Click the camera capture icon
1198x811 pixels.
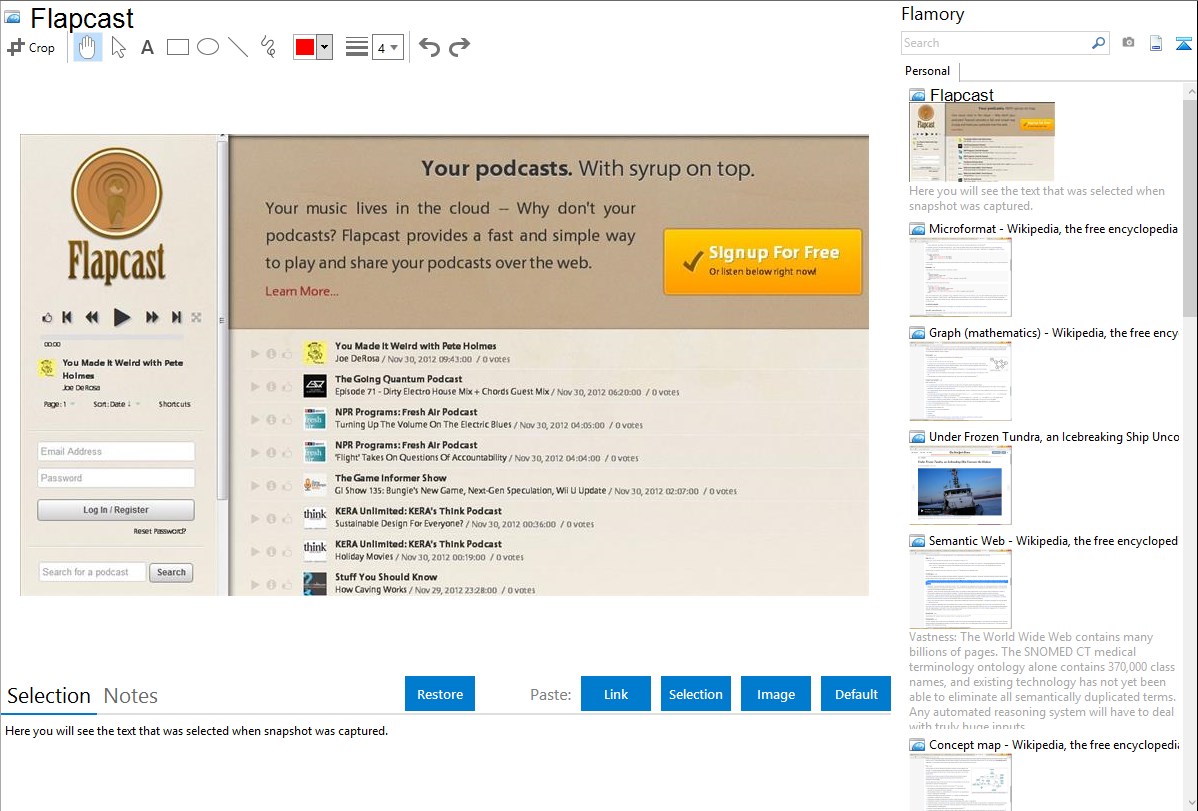click(x=1128, y=43)
